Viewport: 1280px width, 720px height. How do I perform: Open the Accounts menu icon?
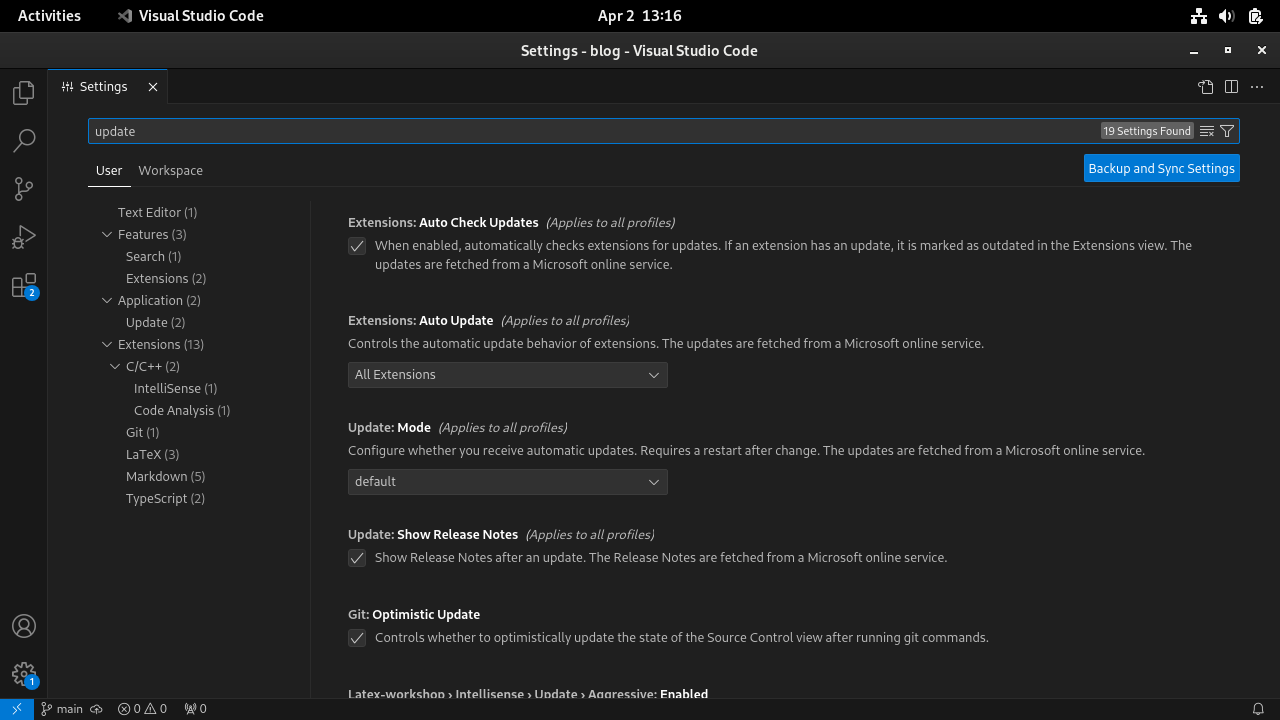[24, 626]
